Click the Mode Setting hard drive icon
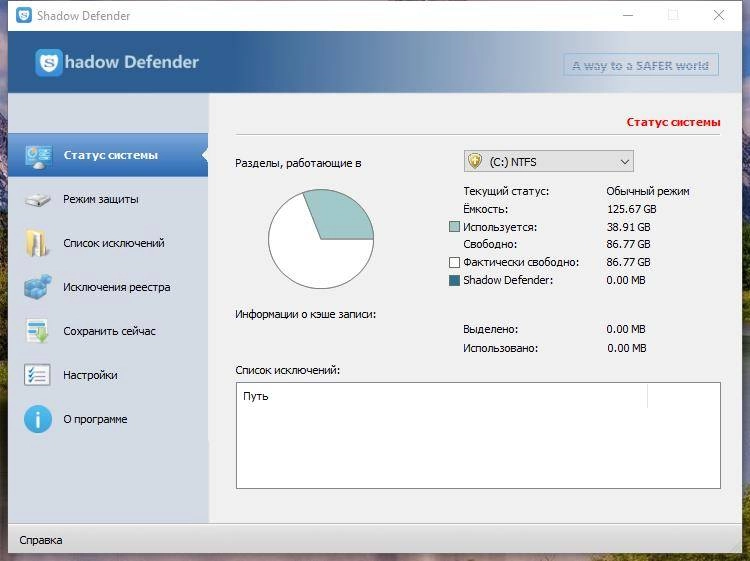Viewport: 750px width, 561px height. click(x=37, y=199)
